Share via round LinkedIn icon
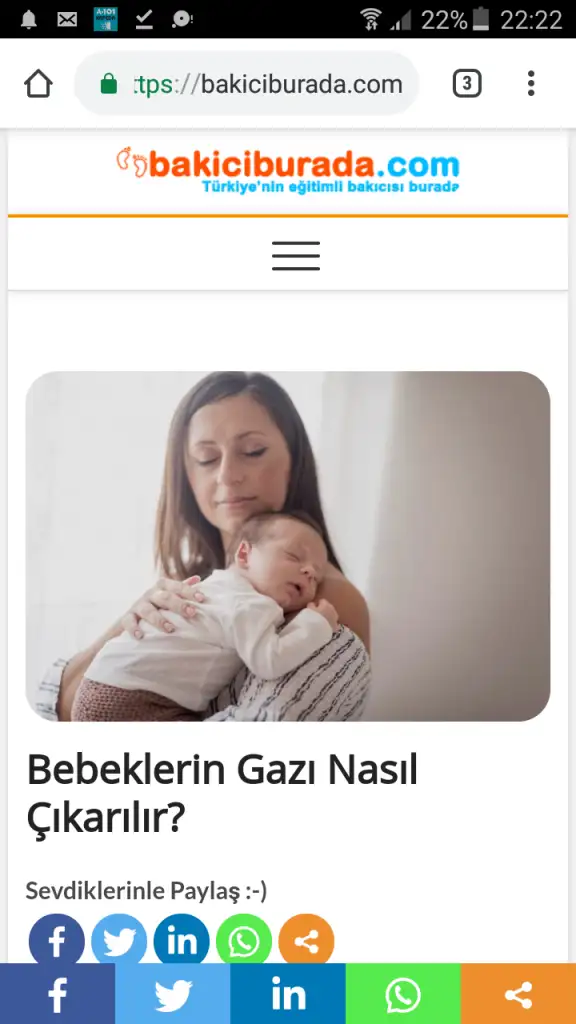Screen dimensions: 576x1024 click(x=182, y=940)
